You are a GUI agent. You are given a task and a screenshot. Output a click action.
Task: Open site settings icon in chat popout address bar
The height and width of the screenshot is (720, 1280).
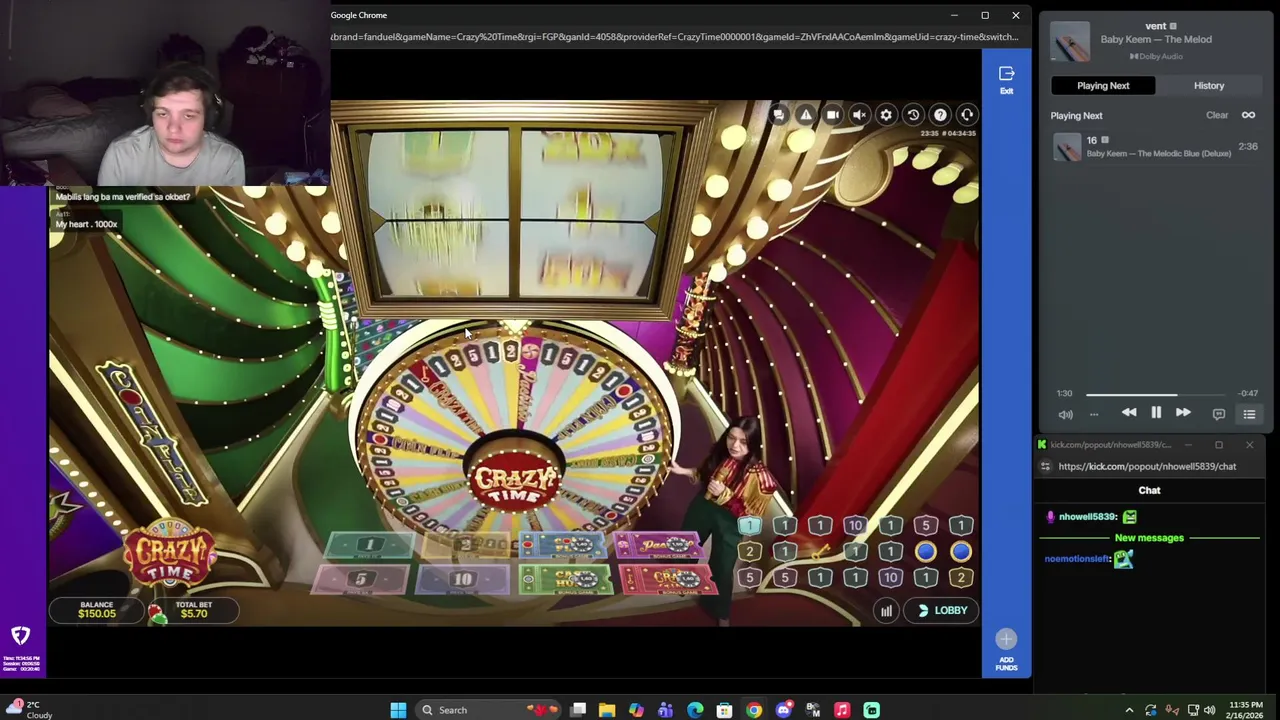point(1045,466)
